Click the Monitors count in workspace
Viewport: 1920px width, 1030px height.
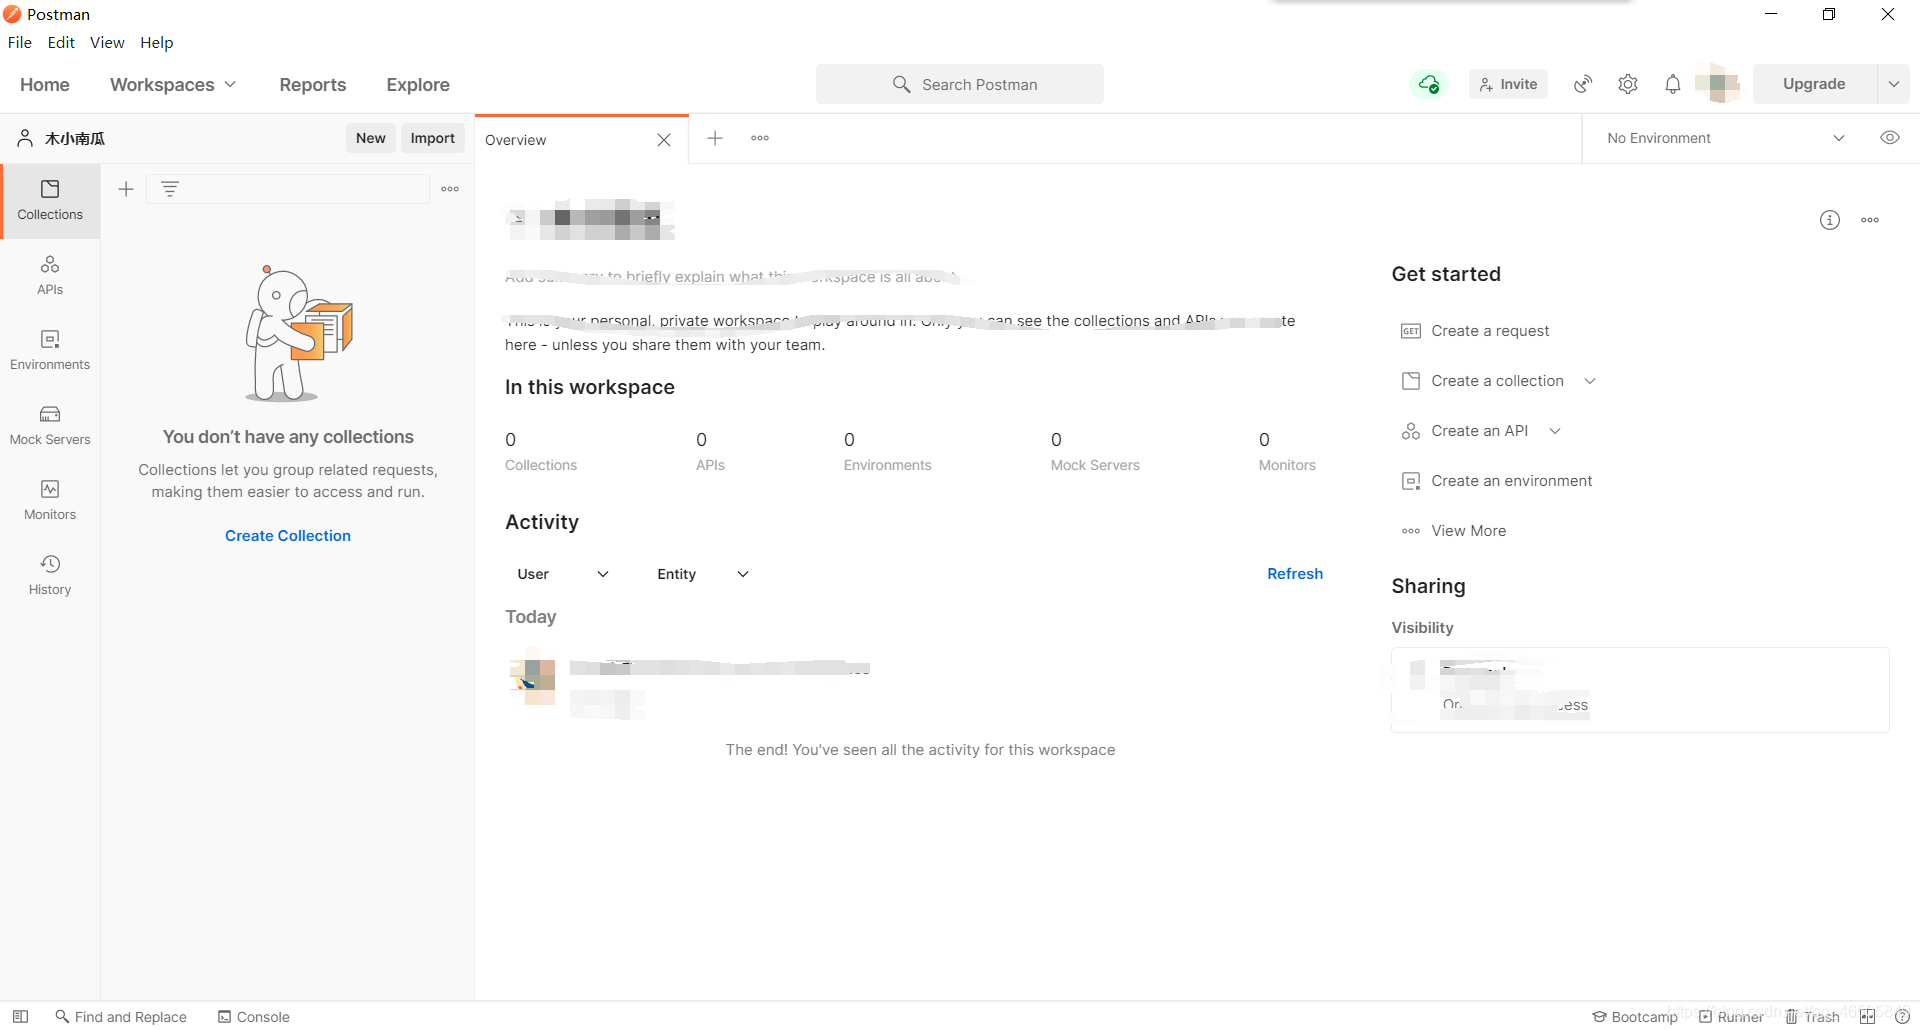point(1287,451)
